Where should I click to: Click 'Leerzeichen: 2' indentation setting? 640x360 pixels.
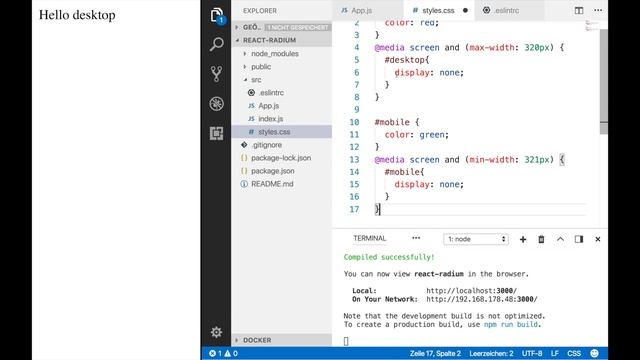tap(491, 353)
